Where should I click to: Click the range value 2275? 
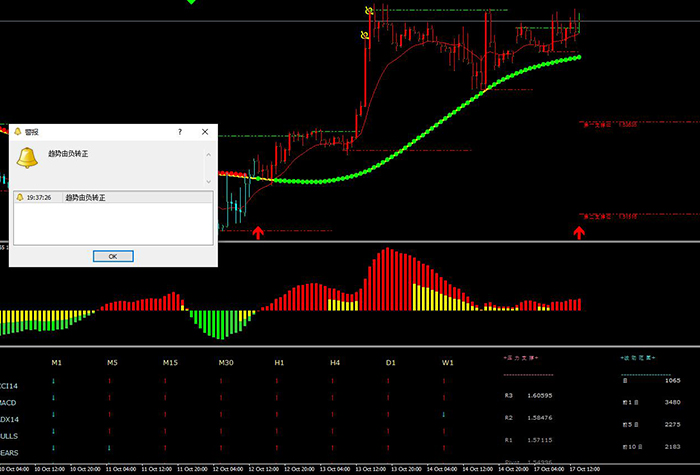click(673, 424)
